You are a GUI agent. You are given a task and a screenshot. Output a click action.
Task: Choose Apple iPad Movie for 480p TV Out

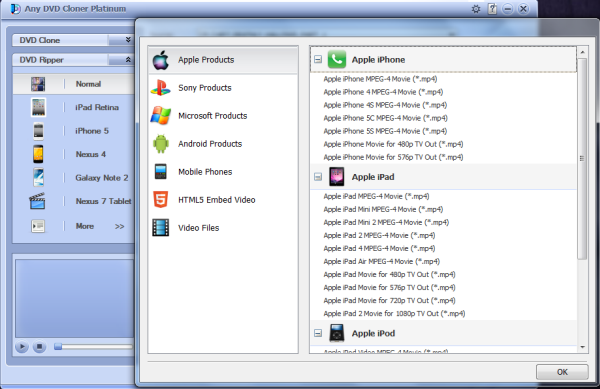[x=390, y=274]
